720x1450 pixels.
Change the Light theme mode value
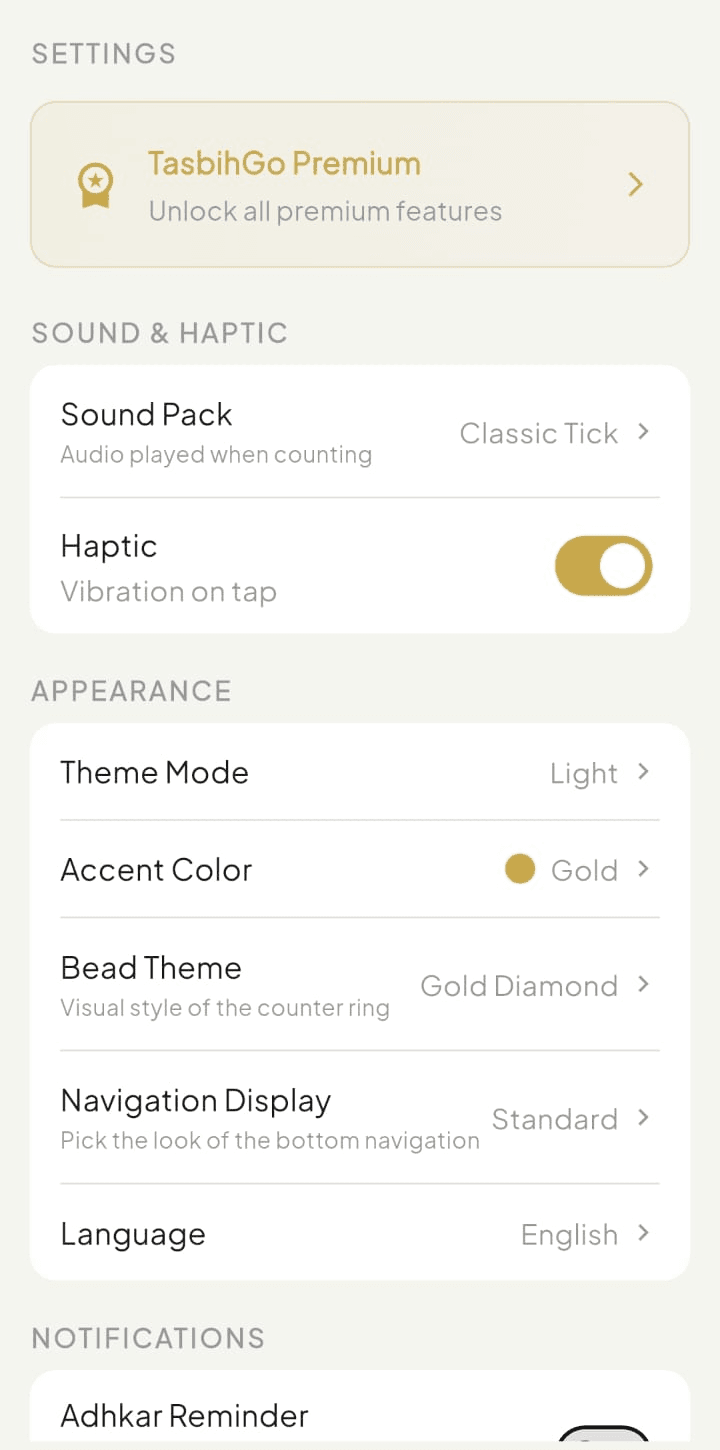pyautogui.click(x=584, y=773)
